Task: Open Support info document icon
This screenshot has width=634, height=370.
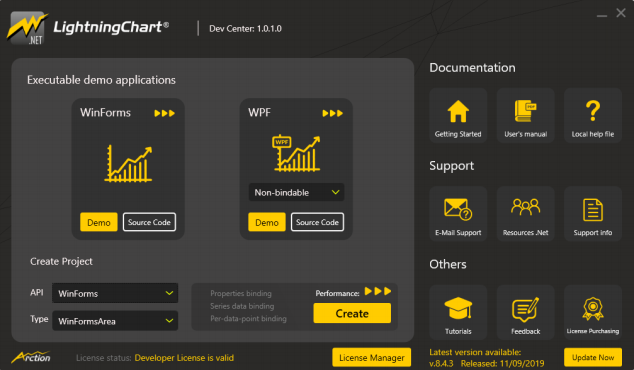Action: pyautogui.click(x=593, y=209)
